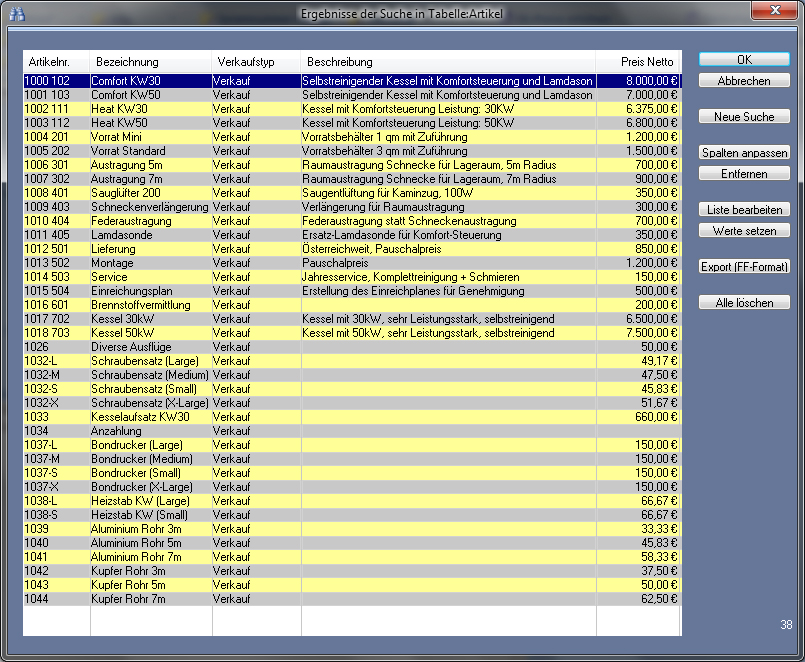The image size is (805, 662).
Task: Choose Heizstab KW (Large)
Action: pos(352,501)
